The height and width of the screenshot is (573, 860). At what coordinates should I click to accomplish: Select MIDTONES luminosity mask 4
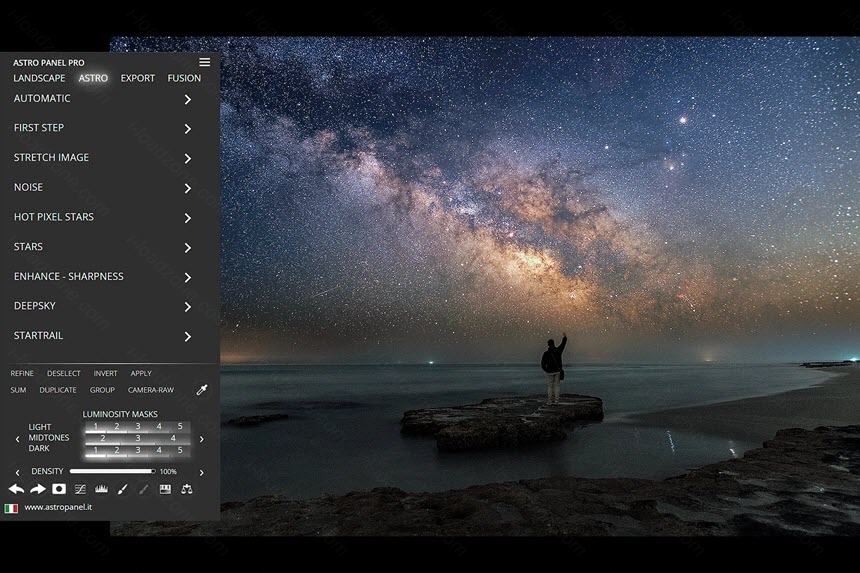tap(173, 438)
